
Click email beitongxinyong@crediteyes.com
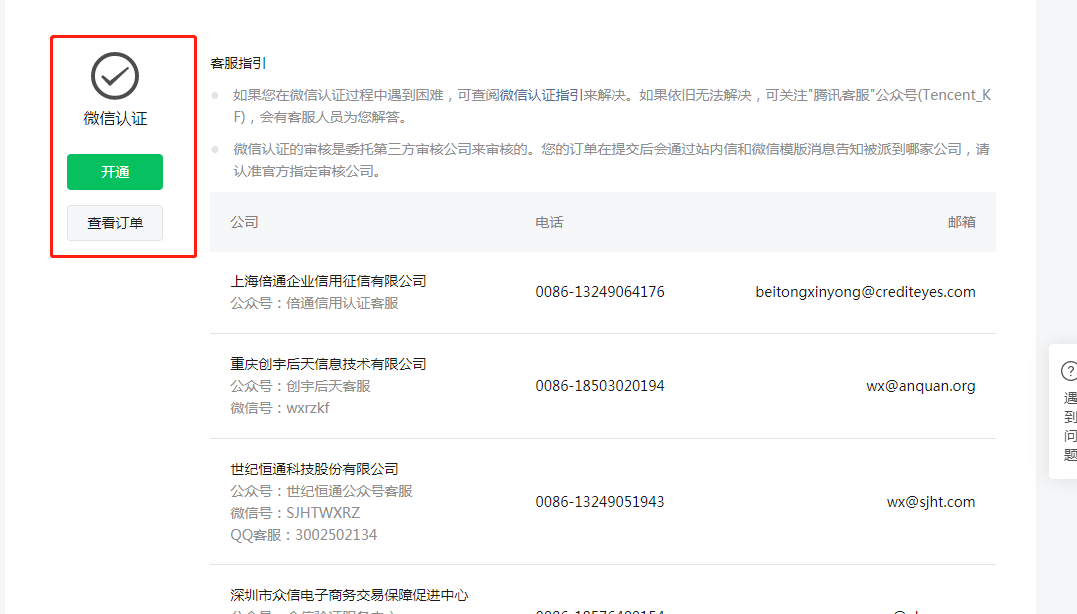865,292
